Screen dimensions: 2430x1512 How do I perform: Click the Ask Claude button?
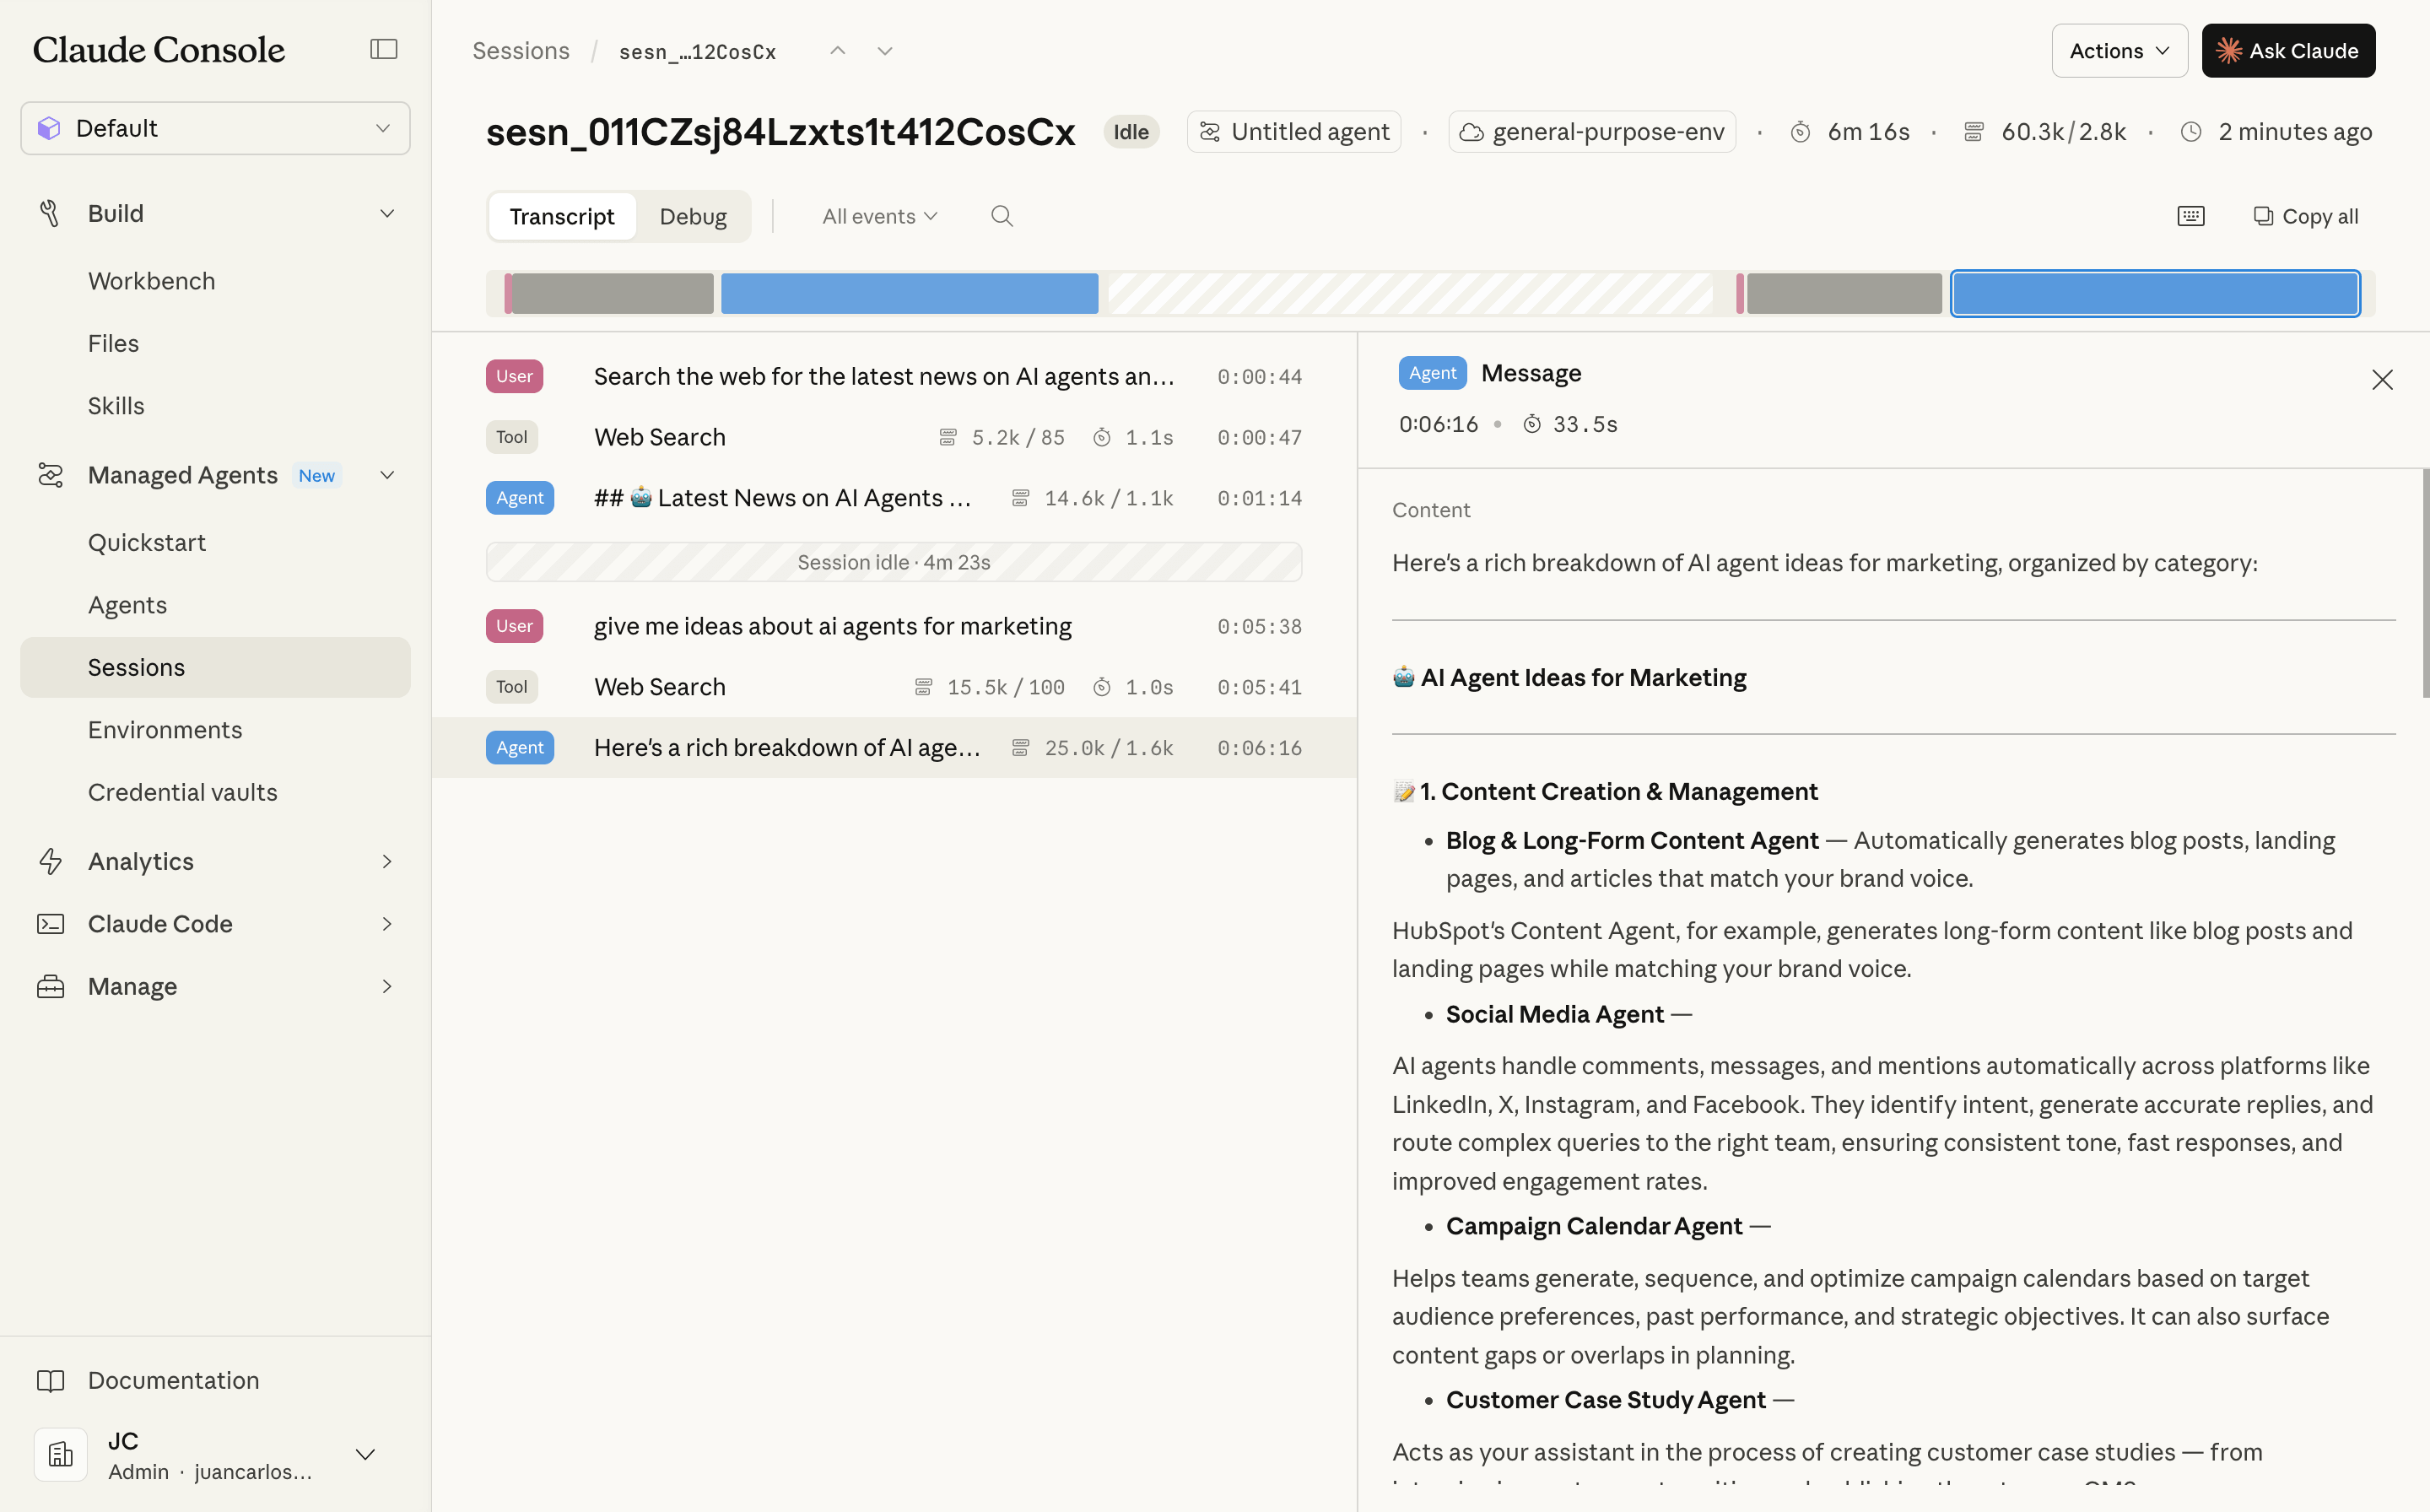click(2288, 50)
